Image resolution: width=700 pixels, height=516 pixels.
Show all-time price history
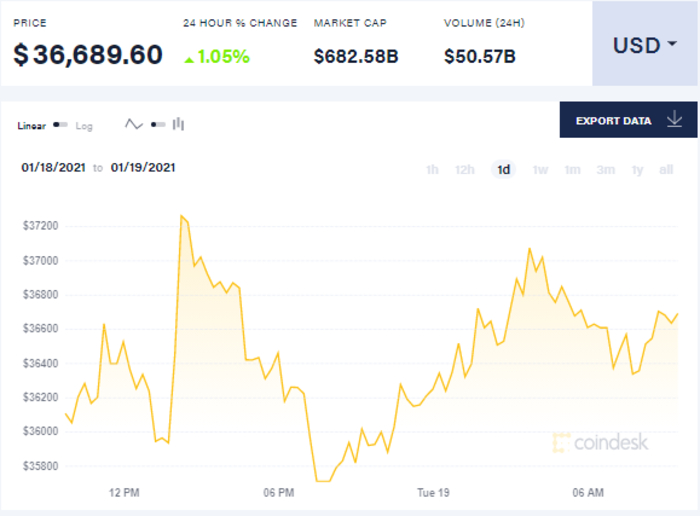666,170
